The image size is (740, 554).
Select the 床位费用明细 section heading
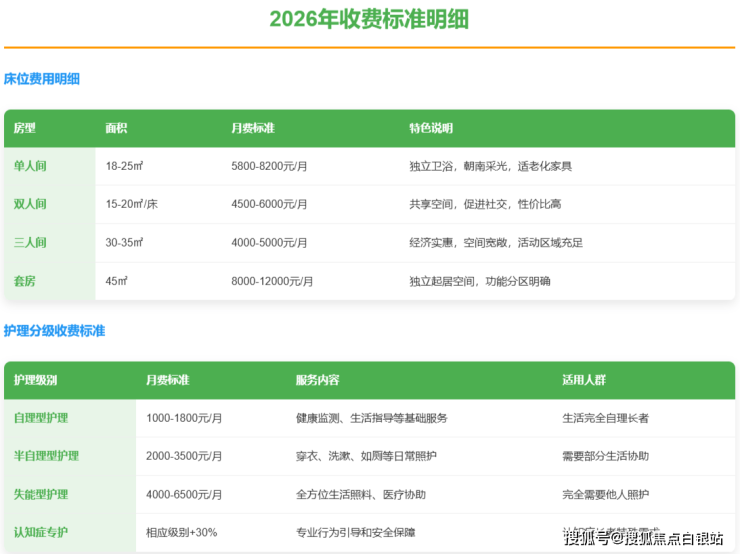tap(42, 79)
